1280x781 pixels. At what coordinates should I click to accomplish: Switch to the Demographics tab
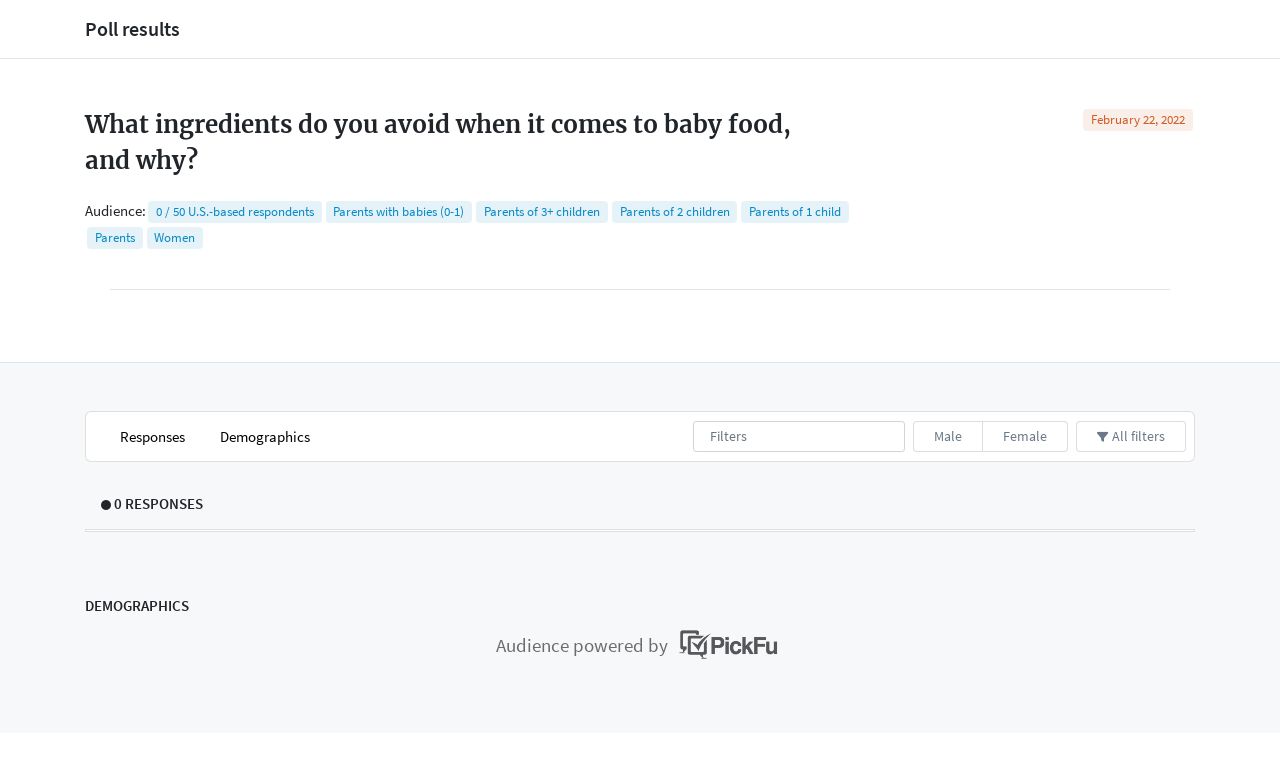click(x=265, y=437)
